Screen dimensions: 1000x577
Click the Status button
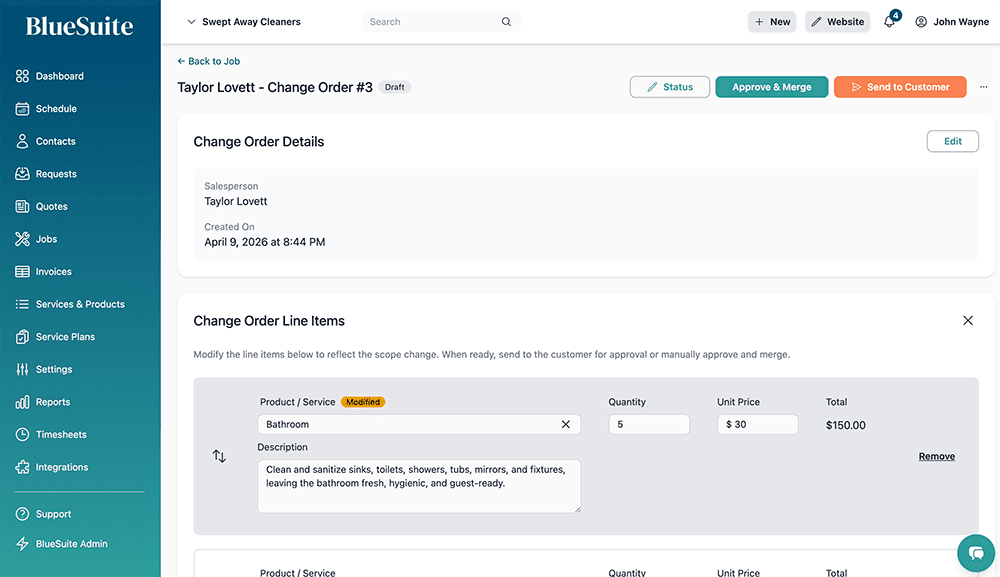point(670,87)
